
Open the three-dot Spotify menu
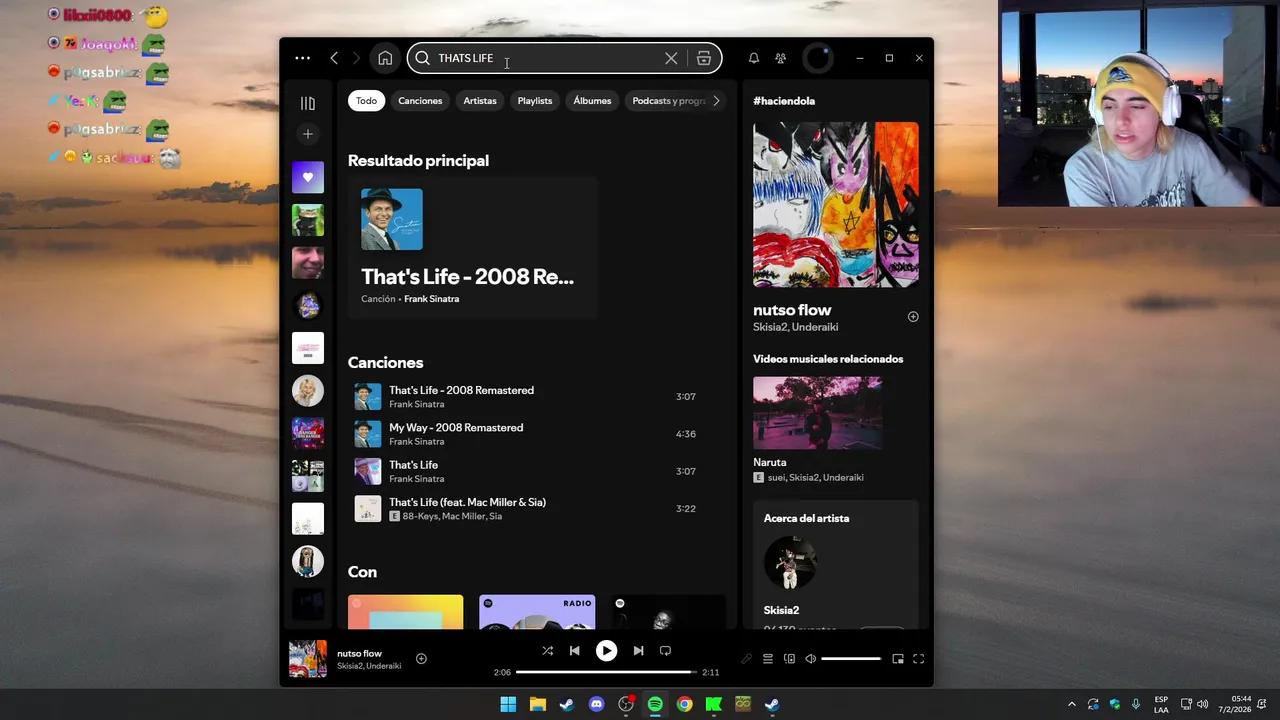coord(302,58)
